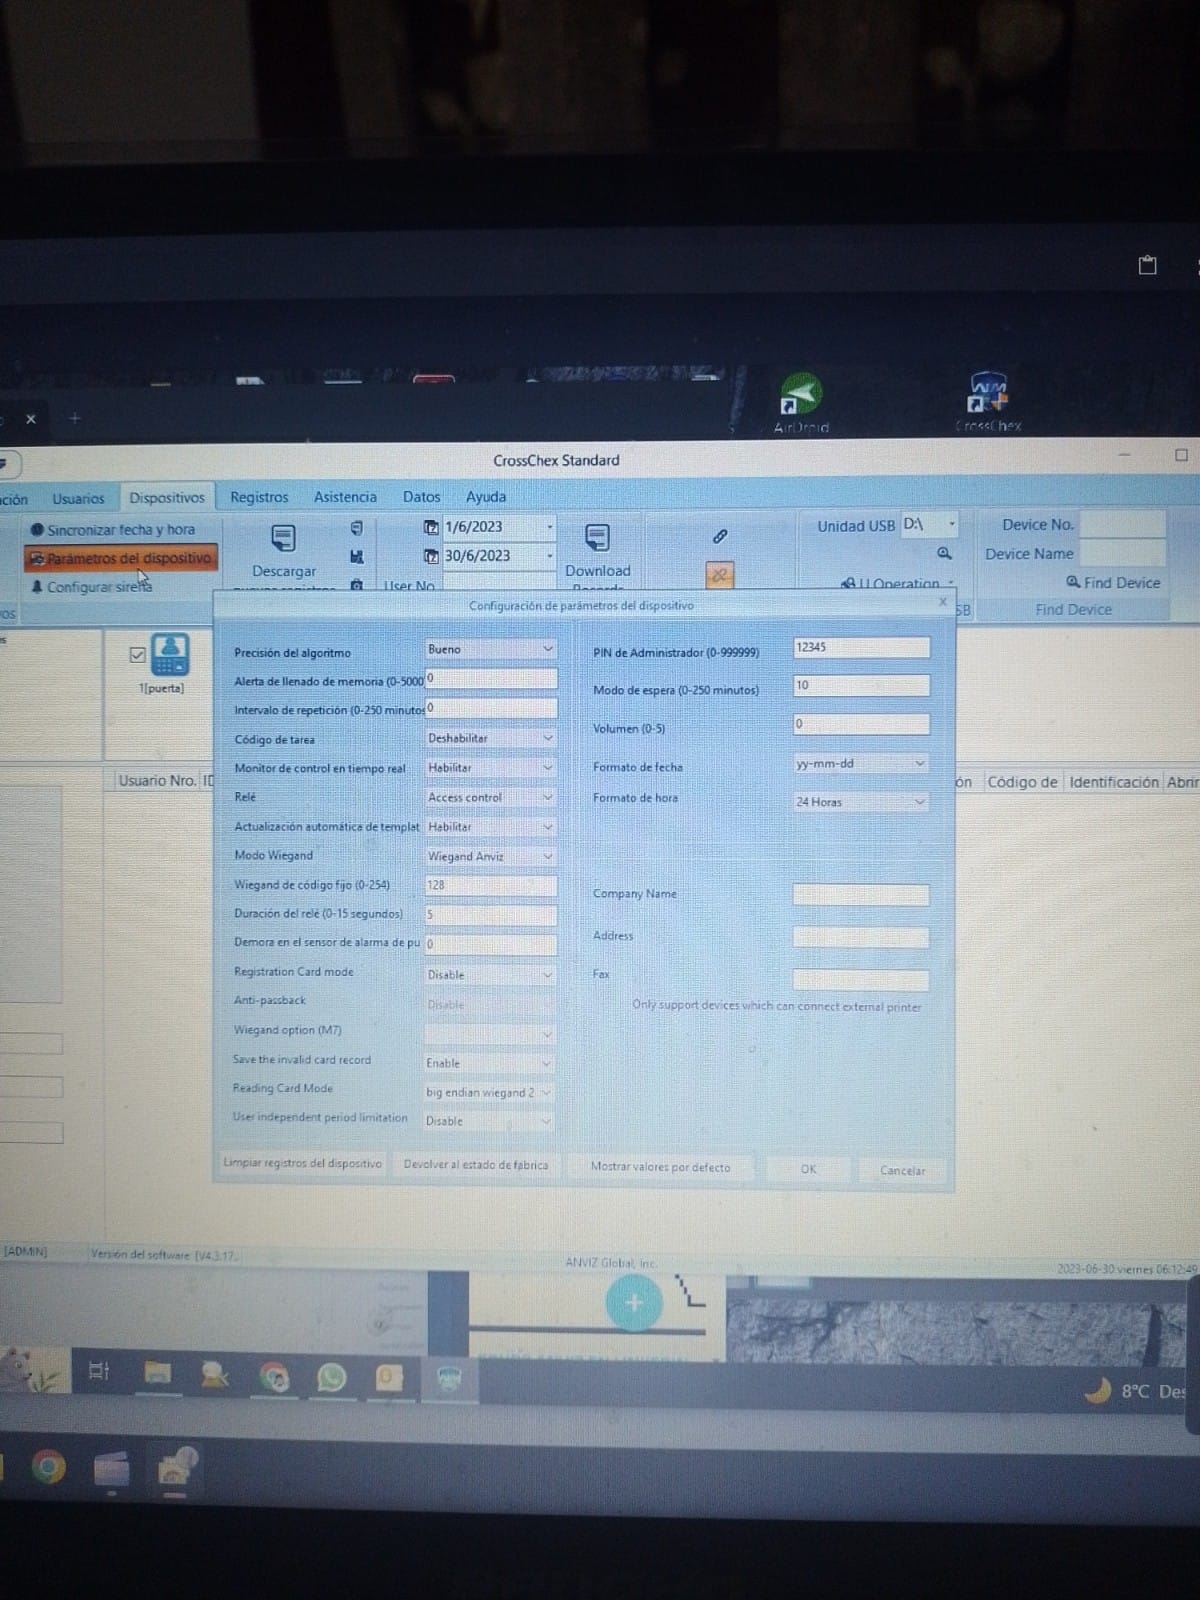Open Registration Card mode dropdown
The image size is (1200, 1600).
click(490, 974)
